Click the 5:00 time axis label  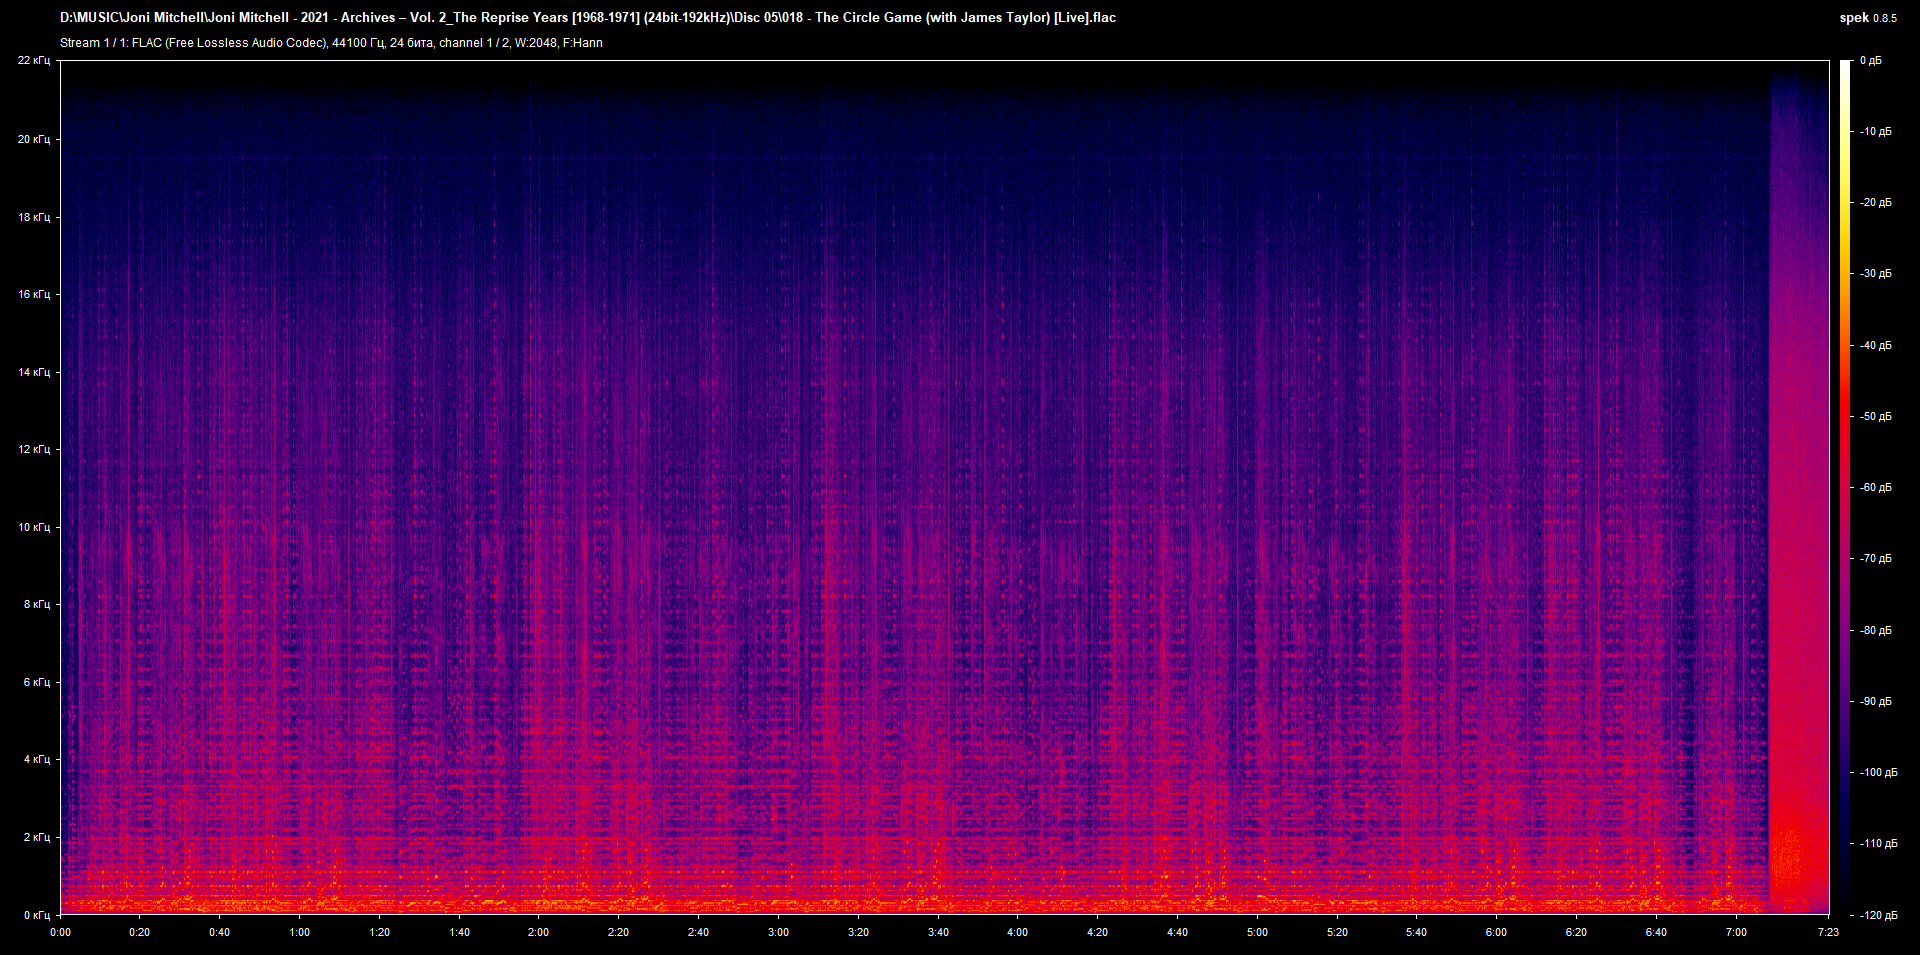point(1257,932)
